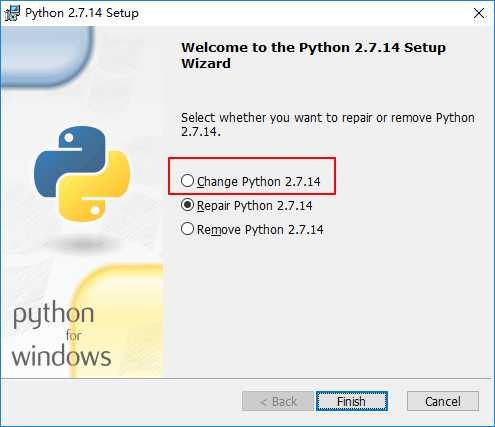Screen dimensions: 495x427
Task: Choose the Repair Python 2.7.14 radio option
Action: (x=187, y=205)
